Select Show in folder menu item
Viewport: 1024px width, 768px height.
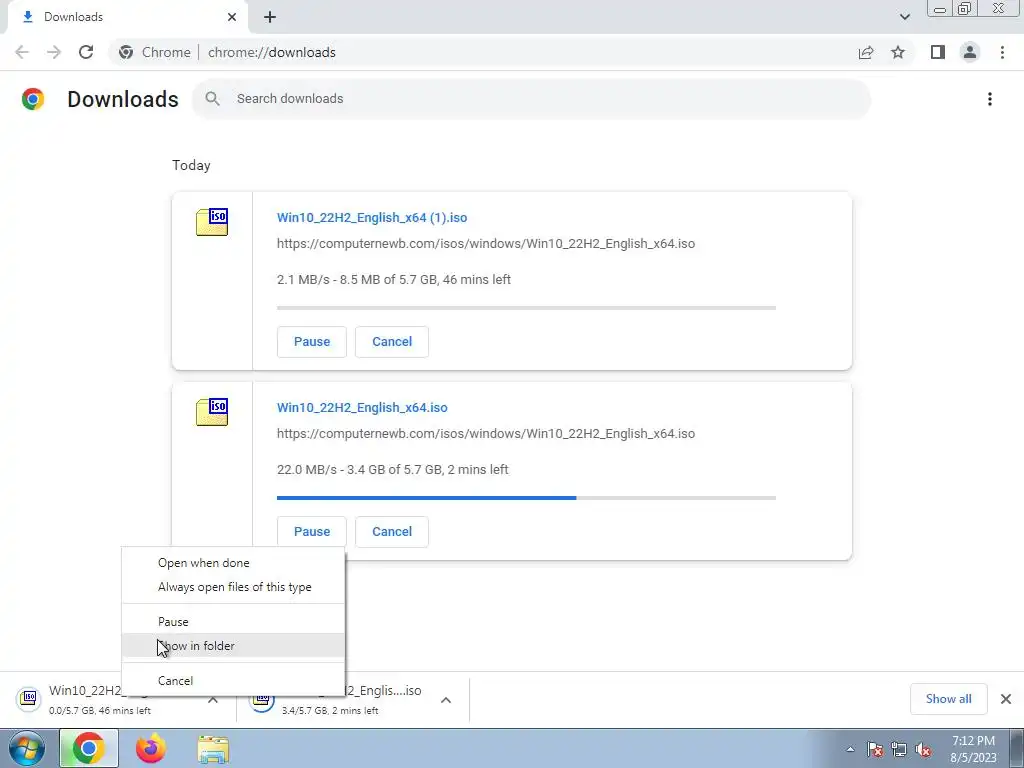233,646
